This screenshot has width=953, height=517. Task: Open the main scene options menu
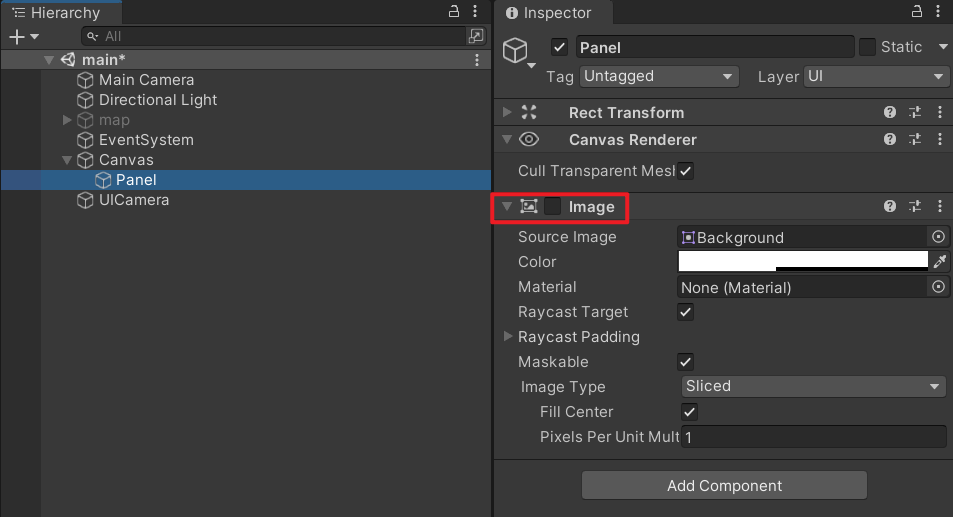[477, 60]
